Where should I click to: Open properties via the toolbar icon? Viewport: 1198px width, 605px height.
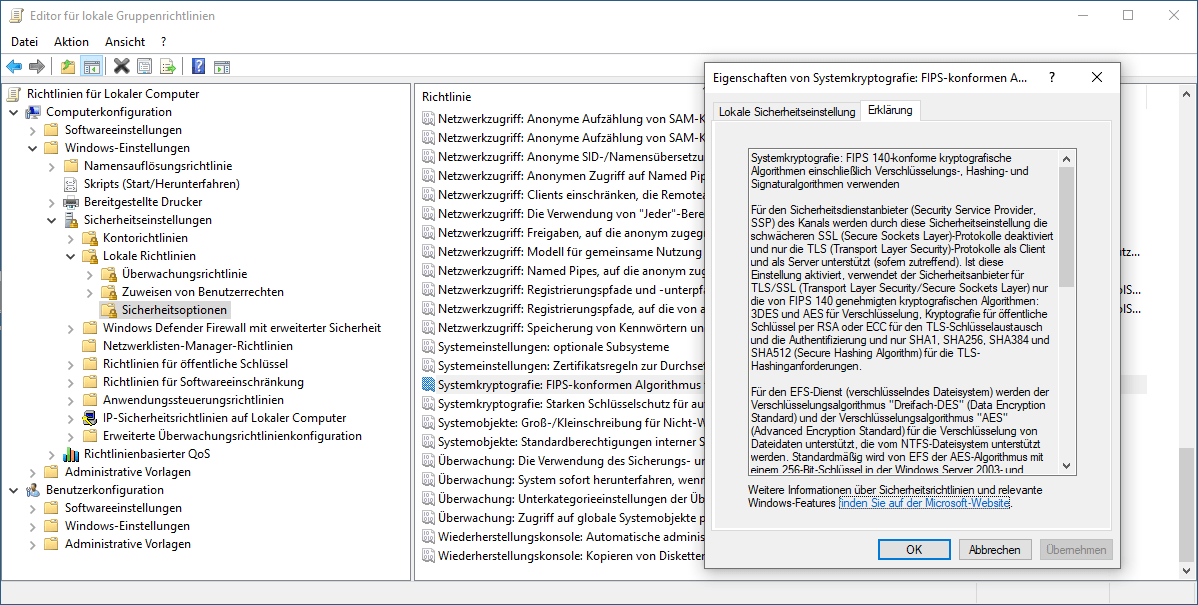[145, 67]
